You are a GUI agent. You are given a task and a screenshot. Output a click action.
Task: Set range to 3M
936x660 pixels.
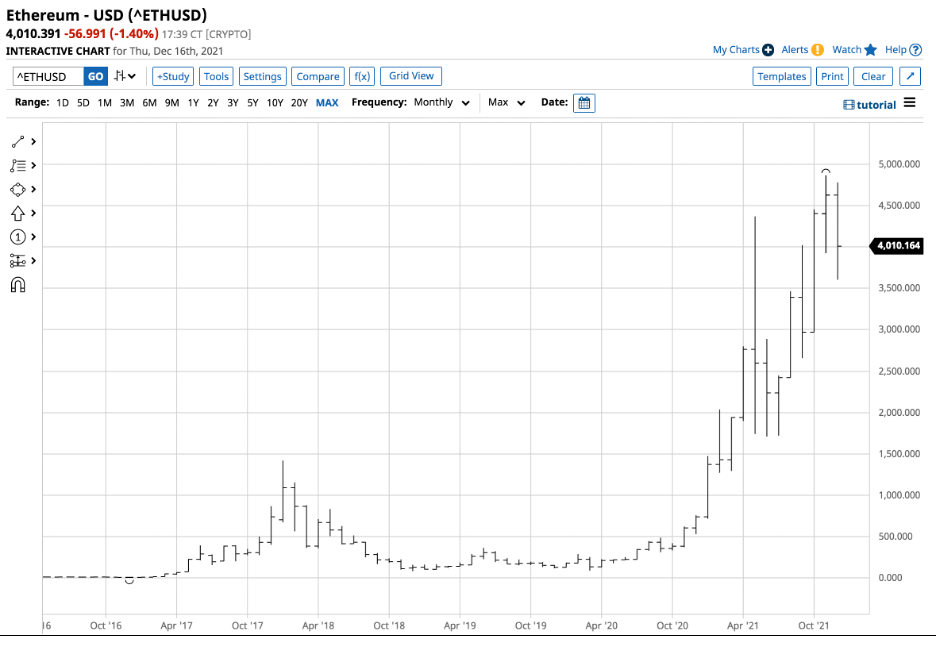click(127, 103)
